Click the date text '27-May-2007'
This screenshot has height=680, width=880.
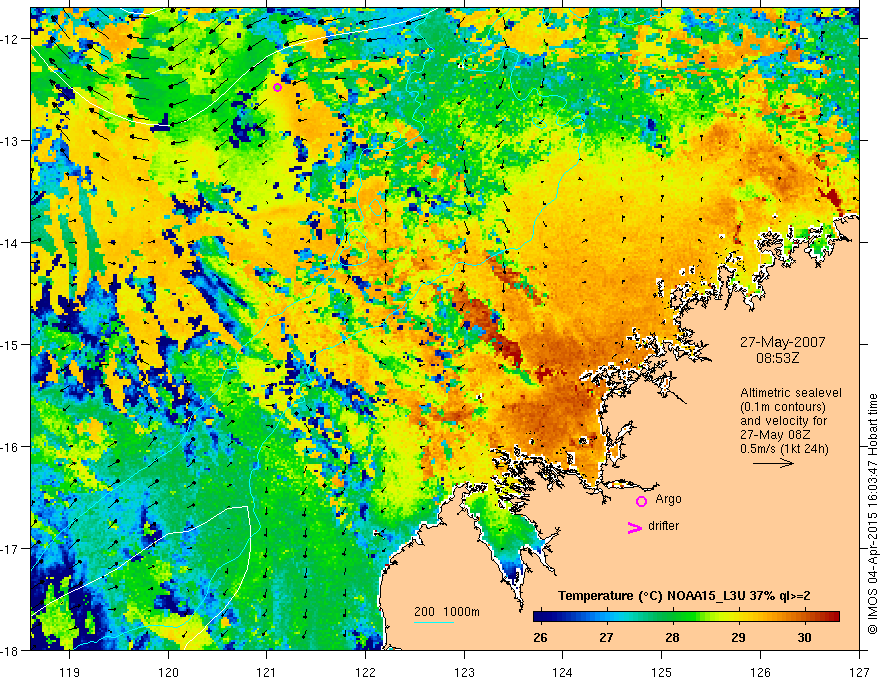782,342
